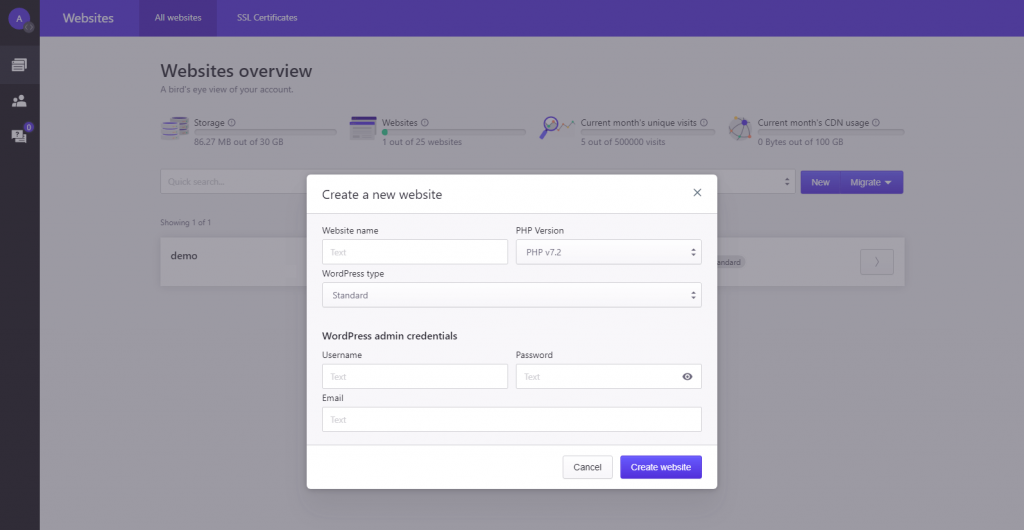This screenshot has height=530, width=1024.
Task: Cancel the new website dialog
Action: tap(587, 467)
